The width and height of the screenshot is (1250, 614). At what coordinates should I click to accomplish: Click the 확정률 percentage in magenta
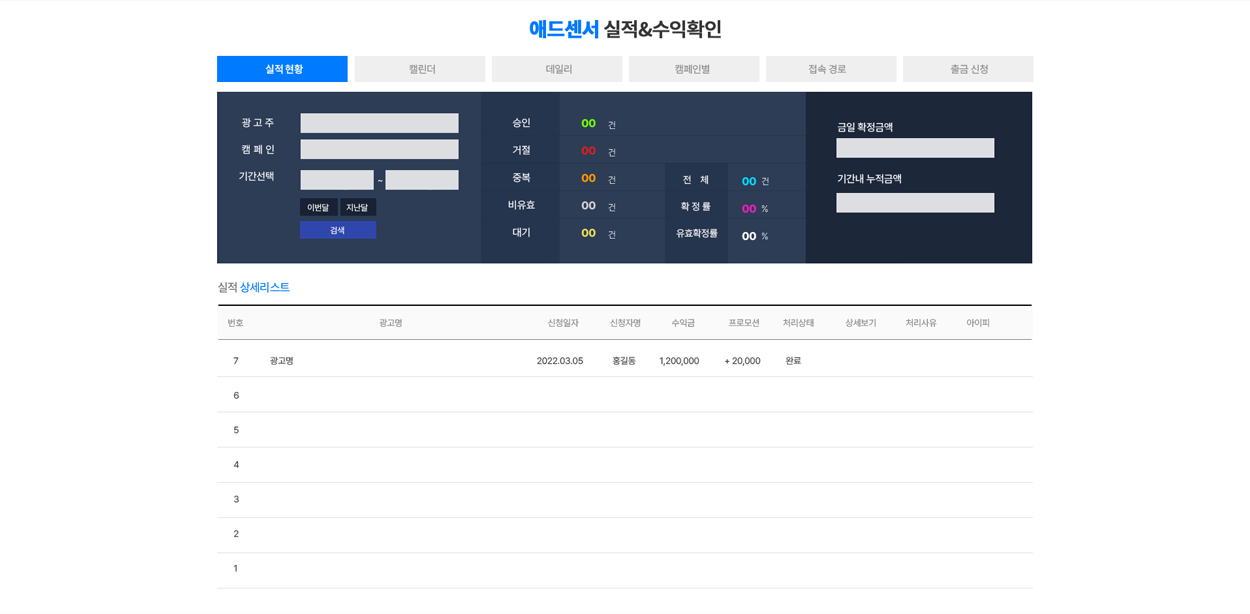coord(749,208)
